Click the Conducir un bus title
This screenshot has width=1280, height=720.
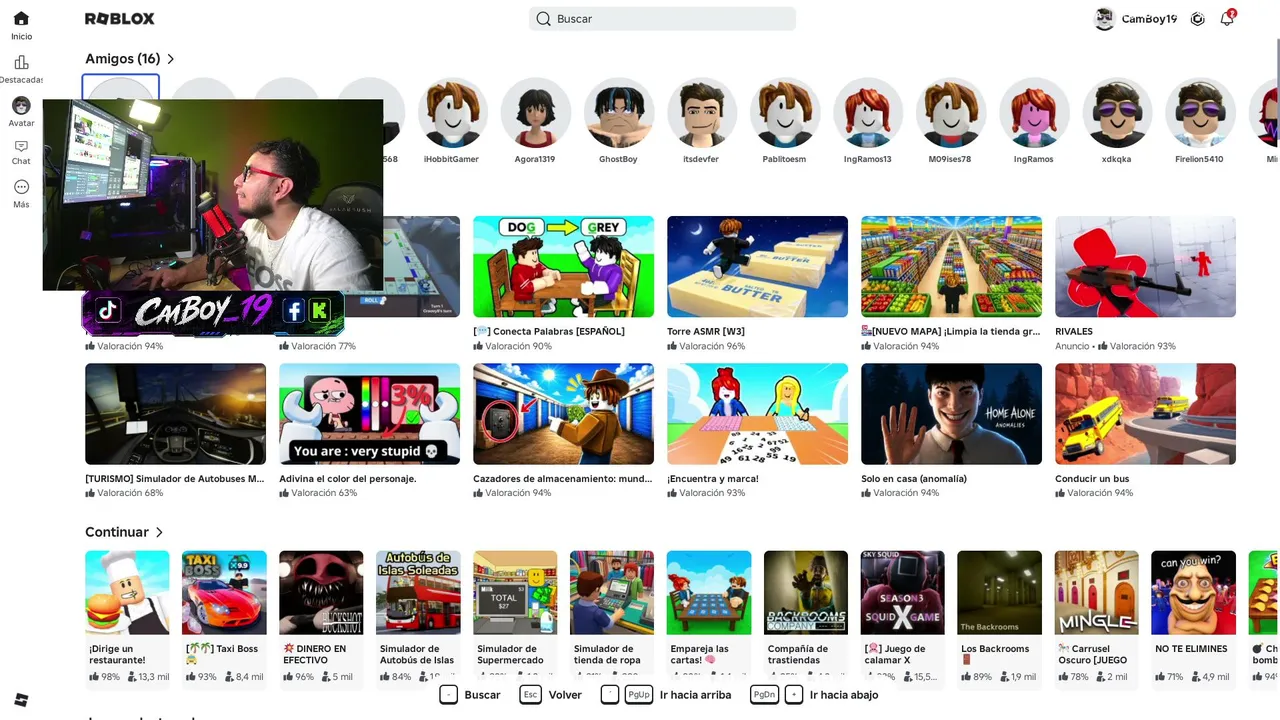tap(1092, 479)
